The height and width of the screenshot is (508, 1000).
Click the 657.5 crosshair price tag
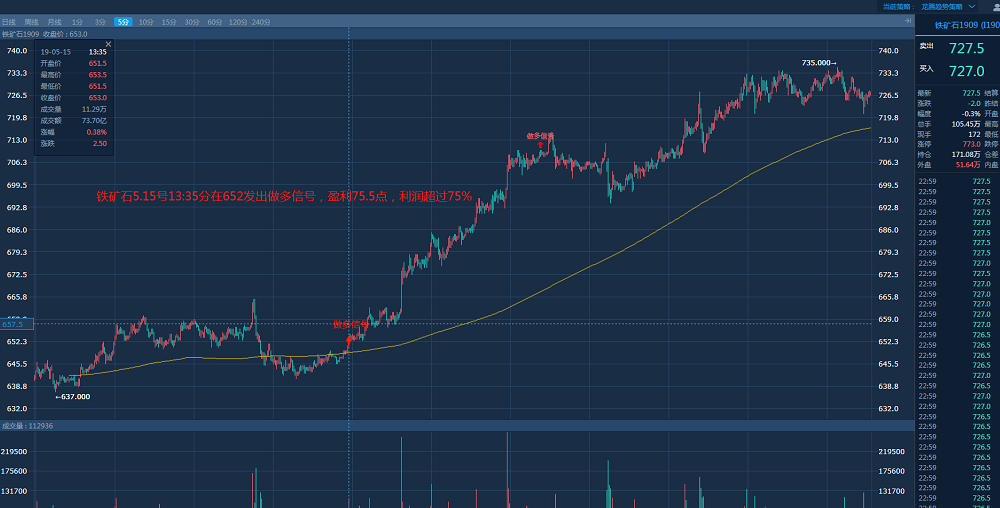click(x=14, y=324)
